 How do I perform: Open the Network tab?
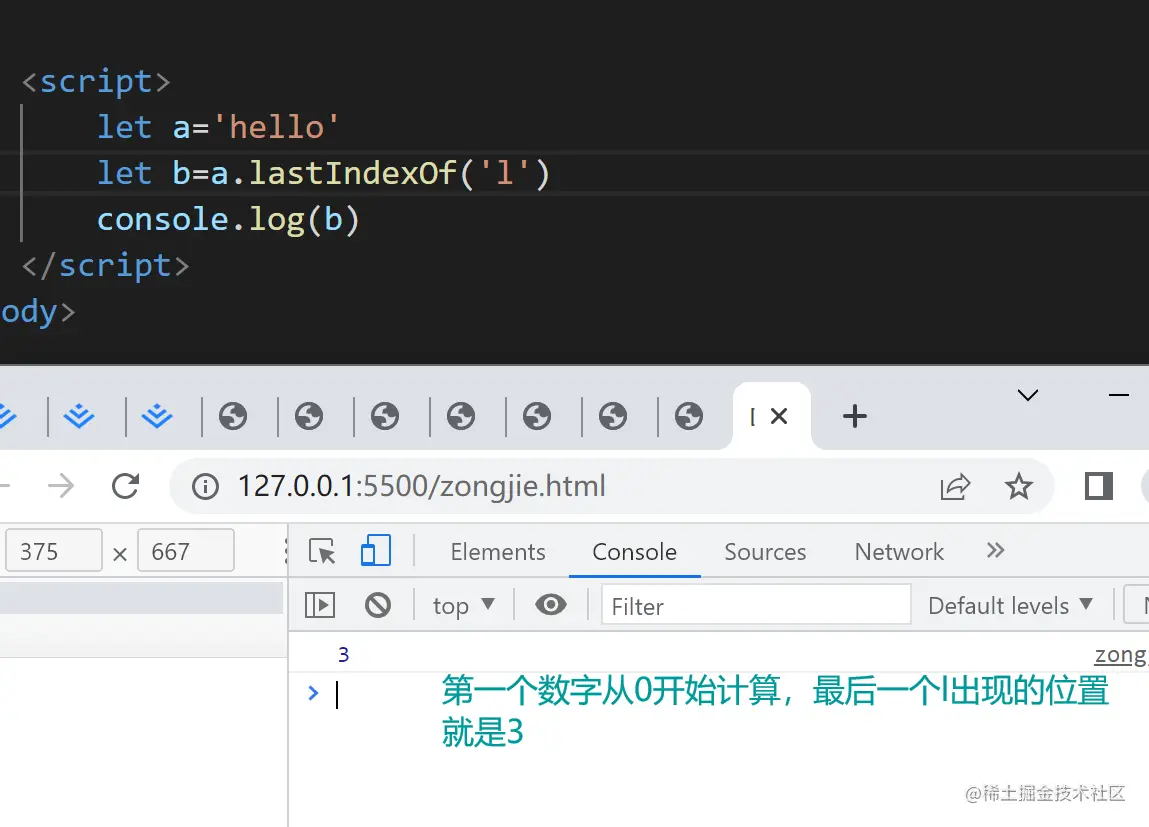click(899, 552)
